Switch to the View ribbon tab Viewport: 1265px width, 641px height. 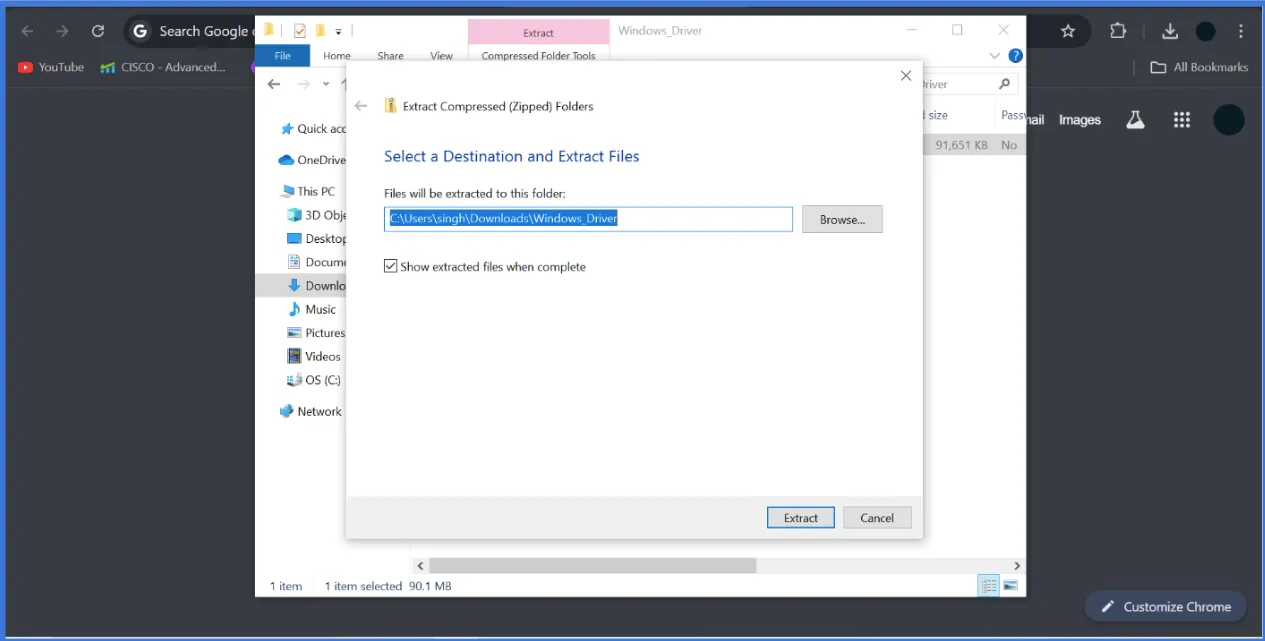[x=441, y=56]
